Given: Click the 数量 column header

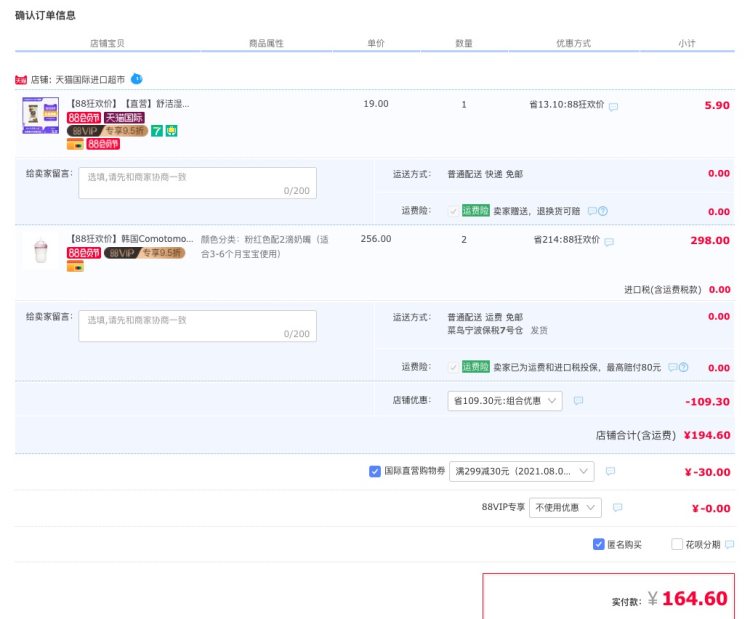Looking at the screenshot, I should (464, 44).
